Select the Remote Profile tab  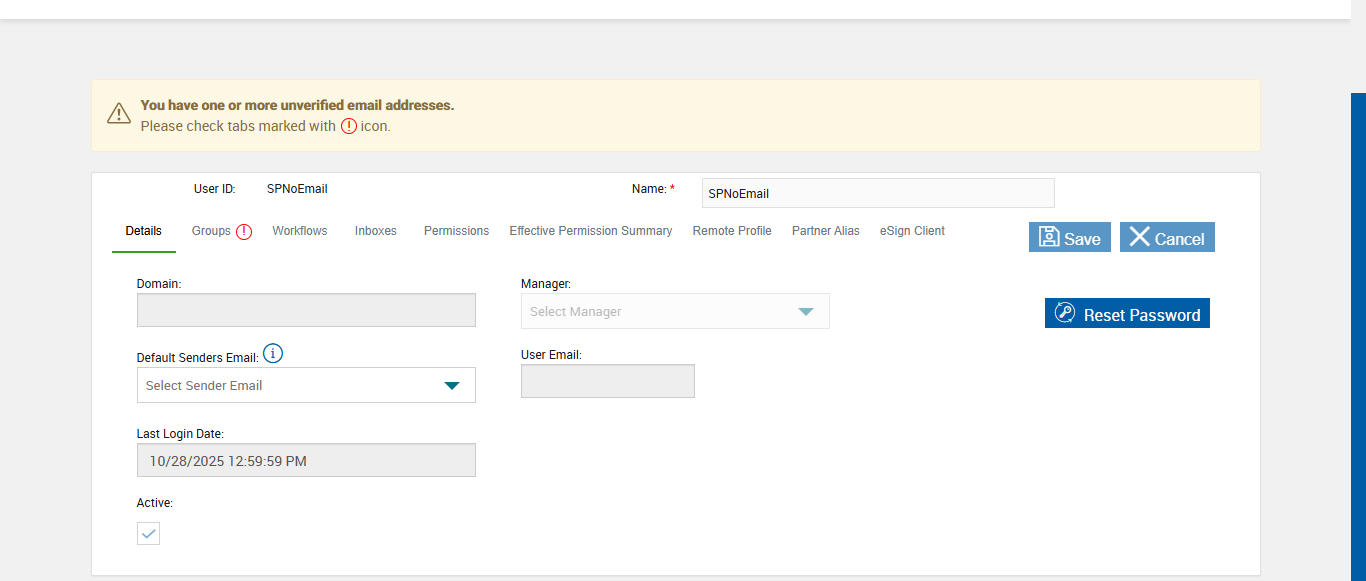click(x=732, y=231)
